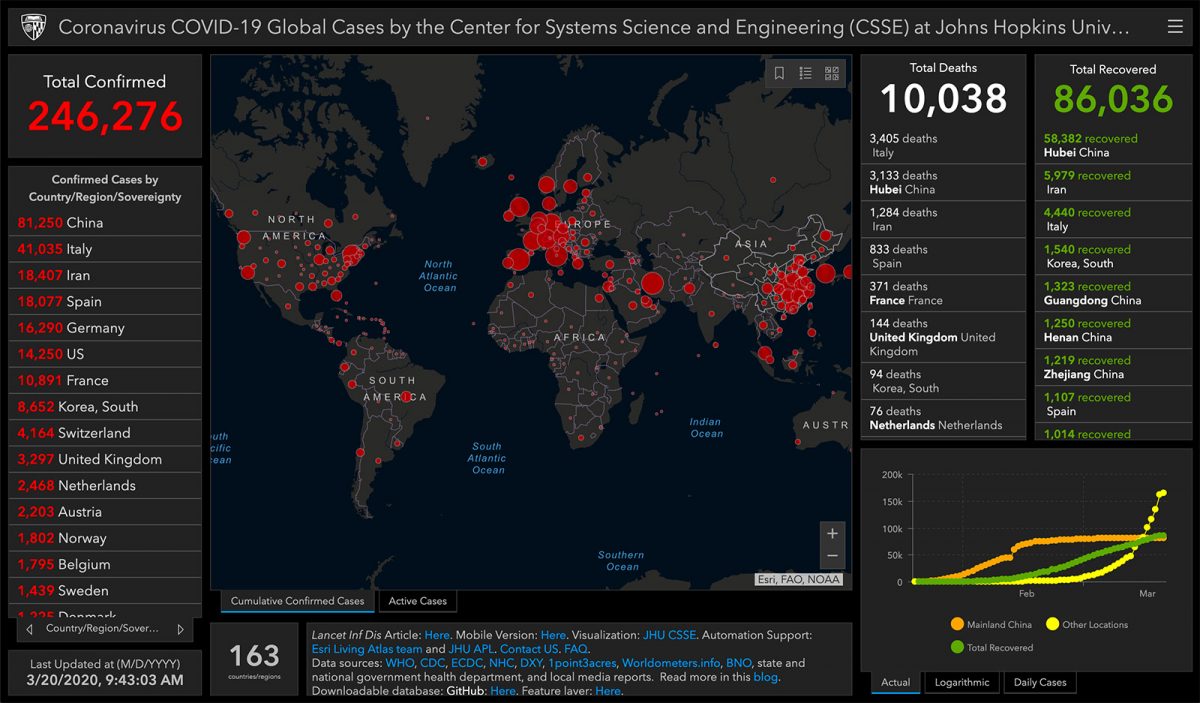
Task: Click the '163 countries/regions' counter
Action: coord(254,659)
